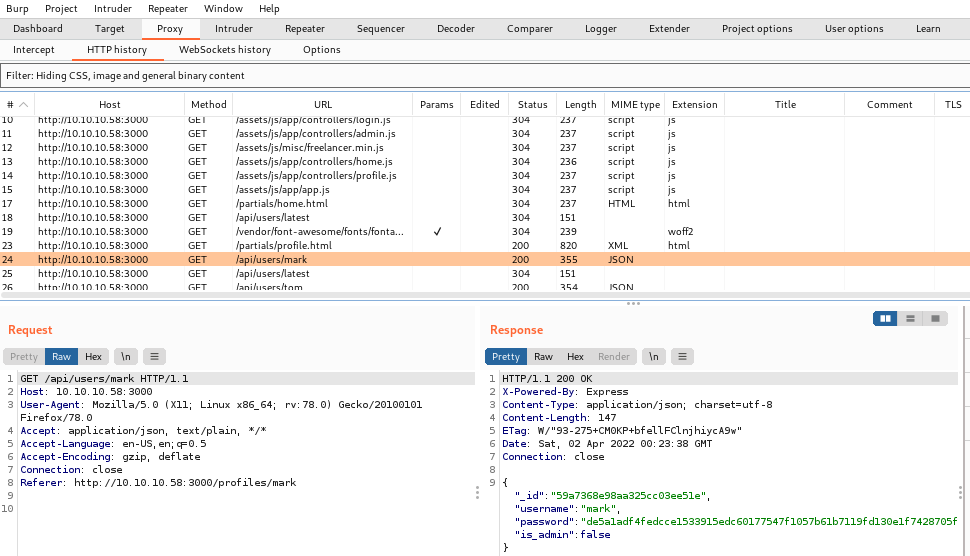Switch Request view to Pretty
This screenshot has width=970, height=556.
24,356
